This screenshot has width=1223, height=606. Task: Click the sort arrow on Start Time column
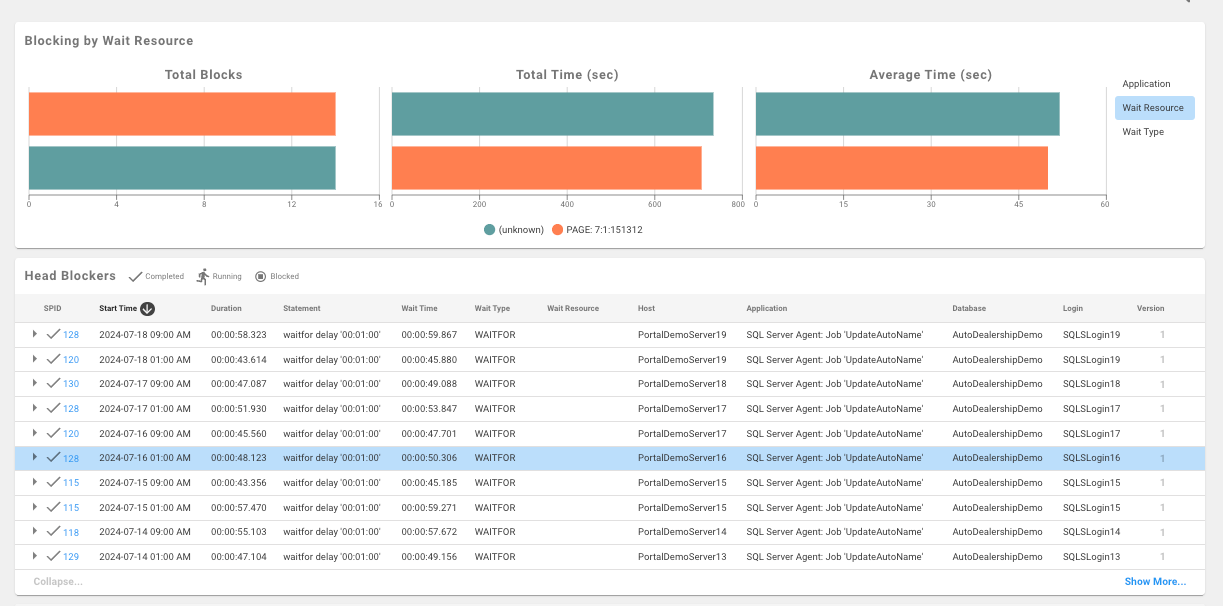pyautogui.click(x=147, y=309)
